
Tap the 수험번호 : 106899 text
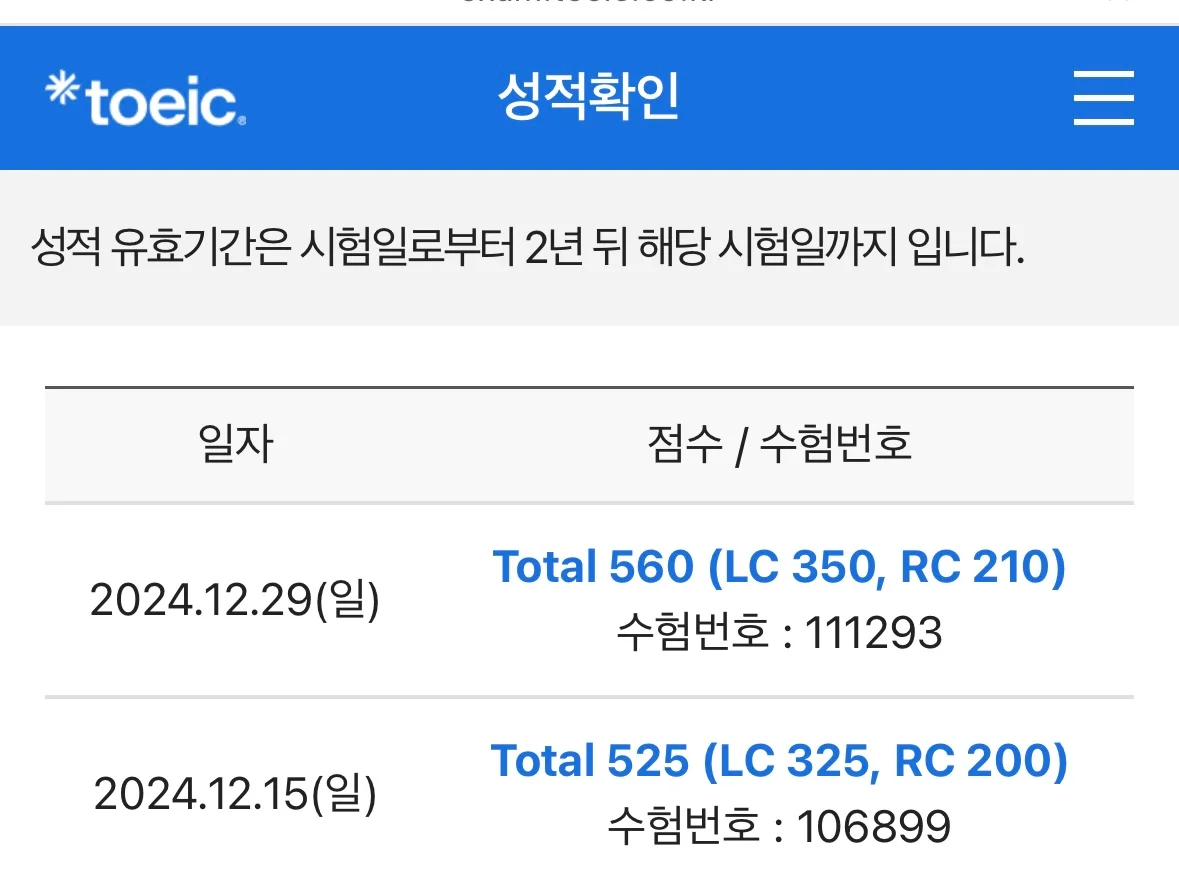point(779,827)
